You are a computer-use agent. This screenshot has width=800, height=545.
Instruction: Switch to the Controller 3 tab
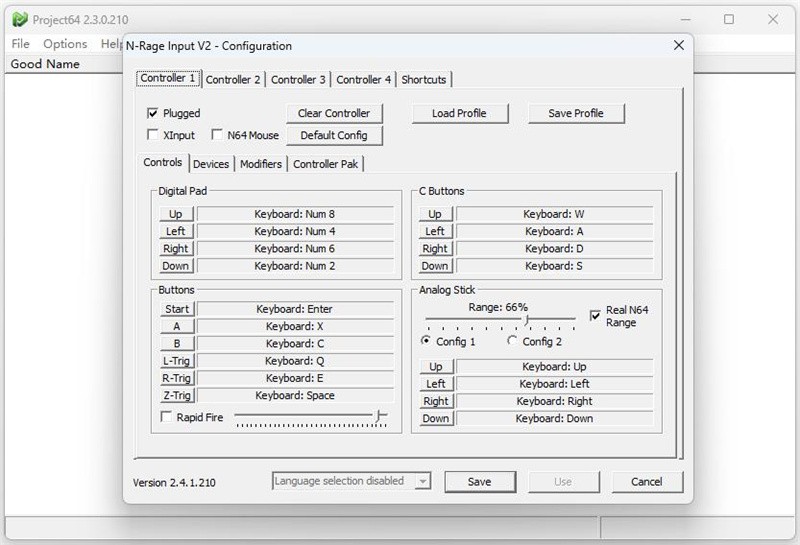298,80
